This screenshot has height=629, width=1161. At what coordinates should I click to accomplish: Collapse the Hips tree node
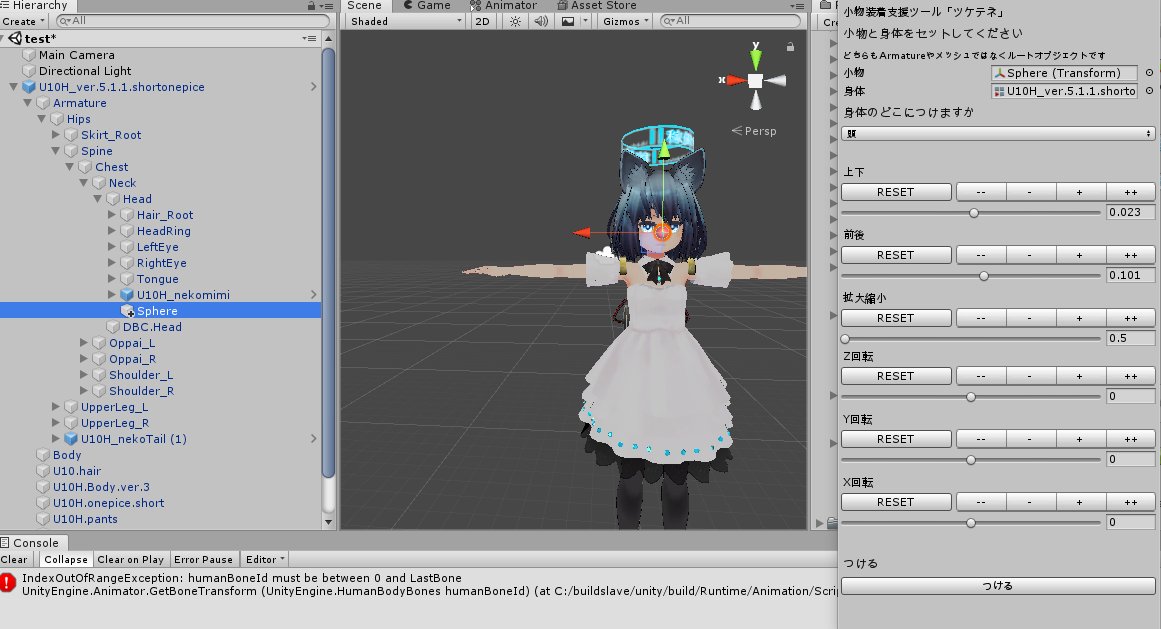[41, 119]
